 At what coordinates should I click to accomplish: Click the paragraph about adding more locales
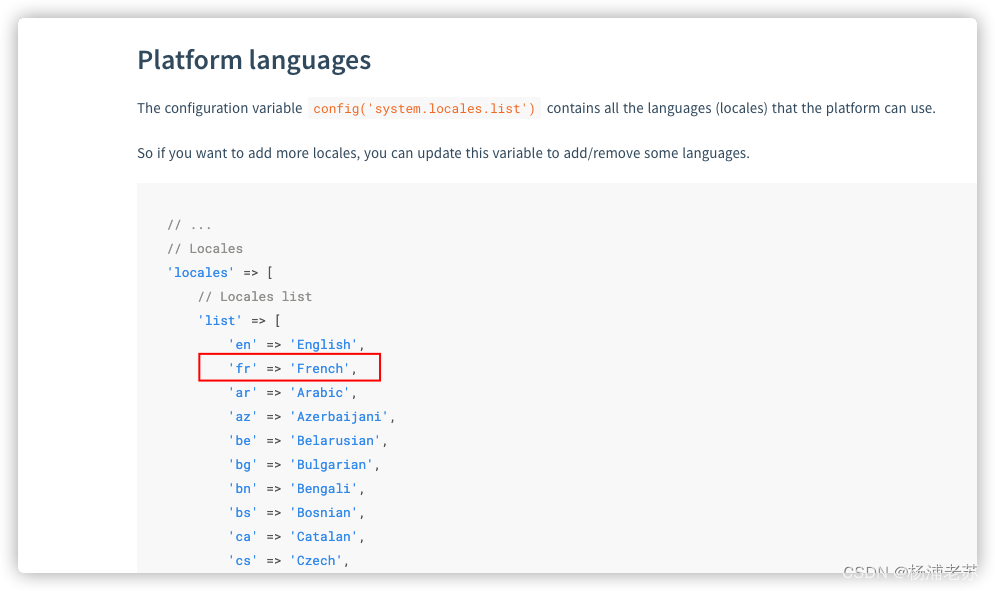click(x=443, y=154)
